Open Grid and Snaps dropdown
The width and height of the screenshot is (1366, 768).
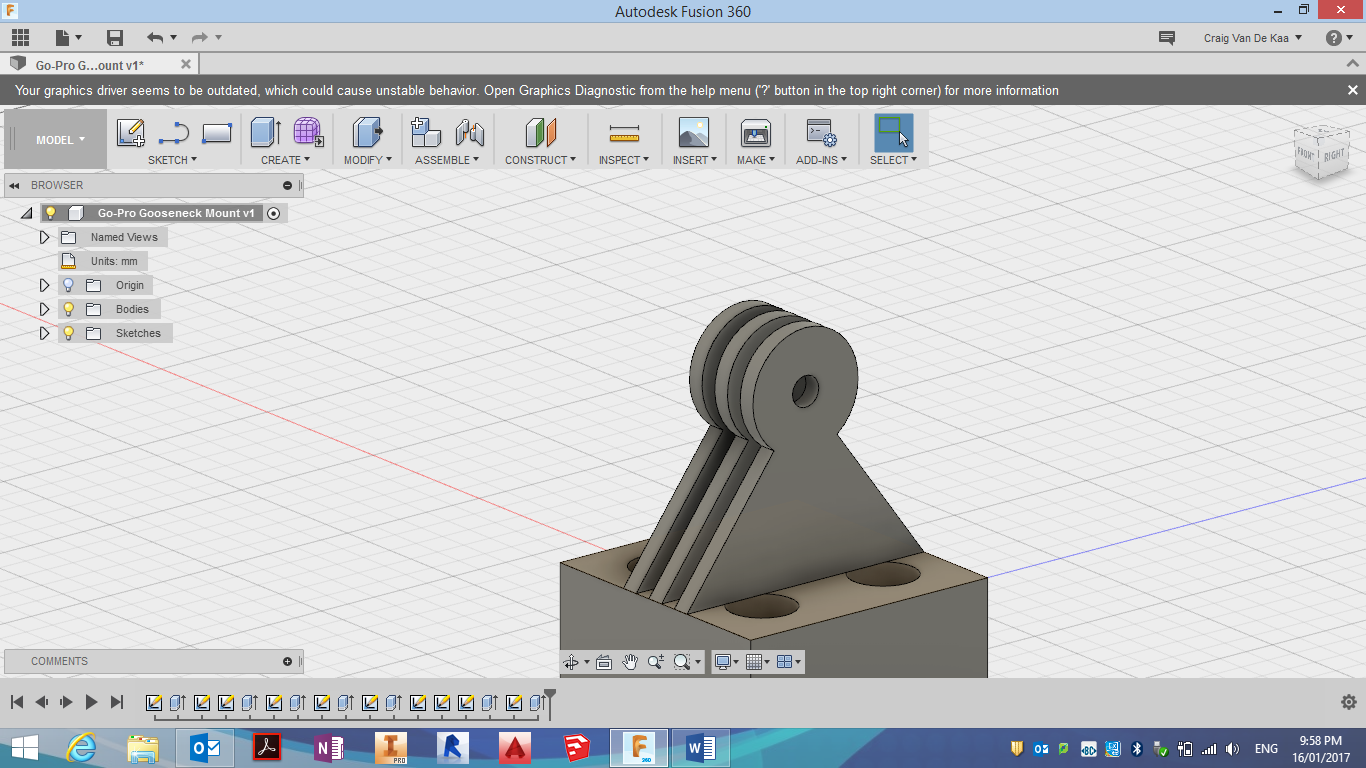click(x=758, y=662)
